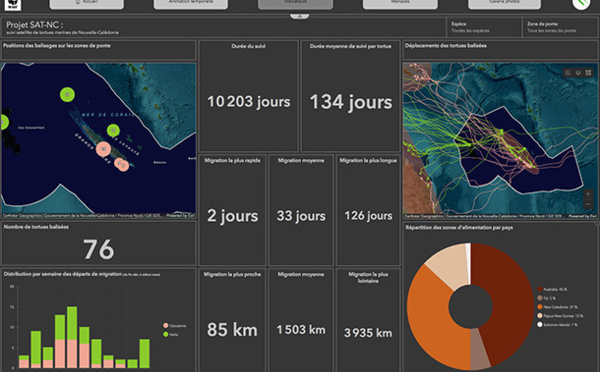
Task: Open the layers icon on movements map
Action: (578, 72)
